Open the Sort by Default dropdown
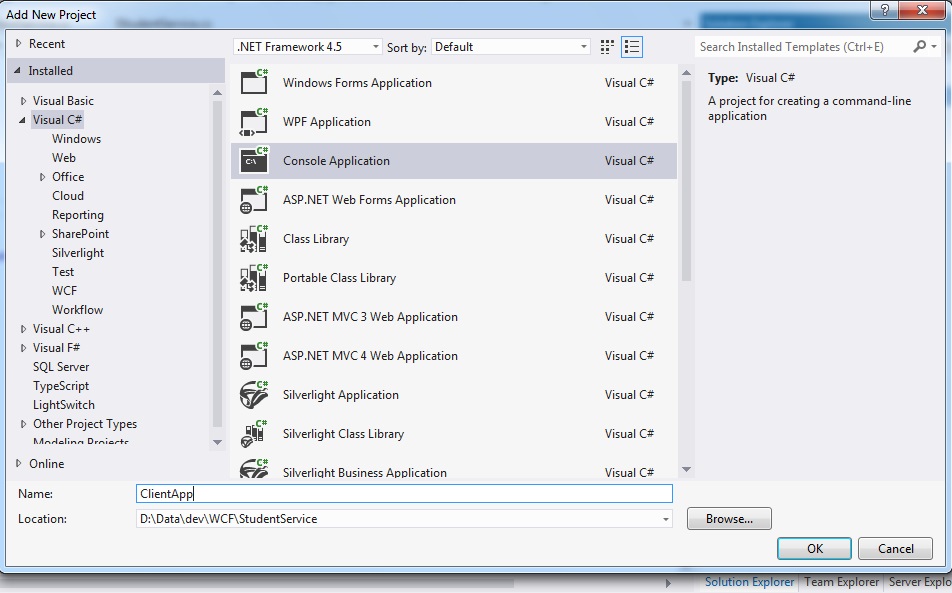Image resolution: width=952 pixels, height=593 pixels. [x=511, y=47]
